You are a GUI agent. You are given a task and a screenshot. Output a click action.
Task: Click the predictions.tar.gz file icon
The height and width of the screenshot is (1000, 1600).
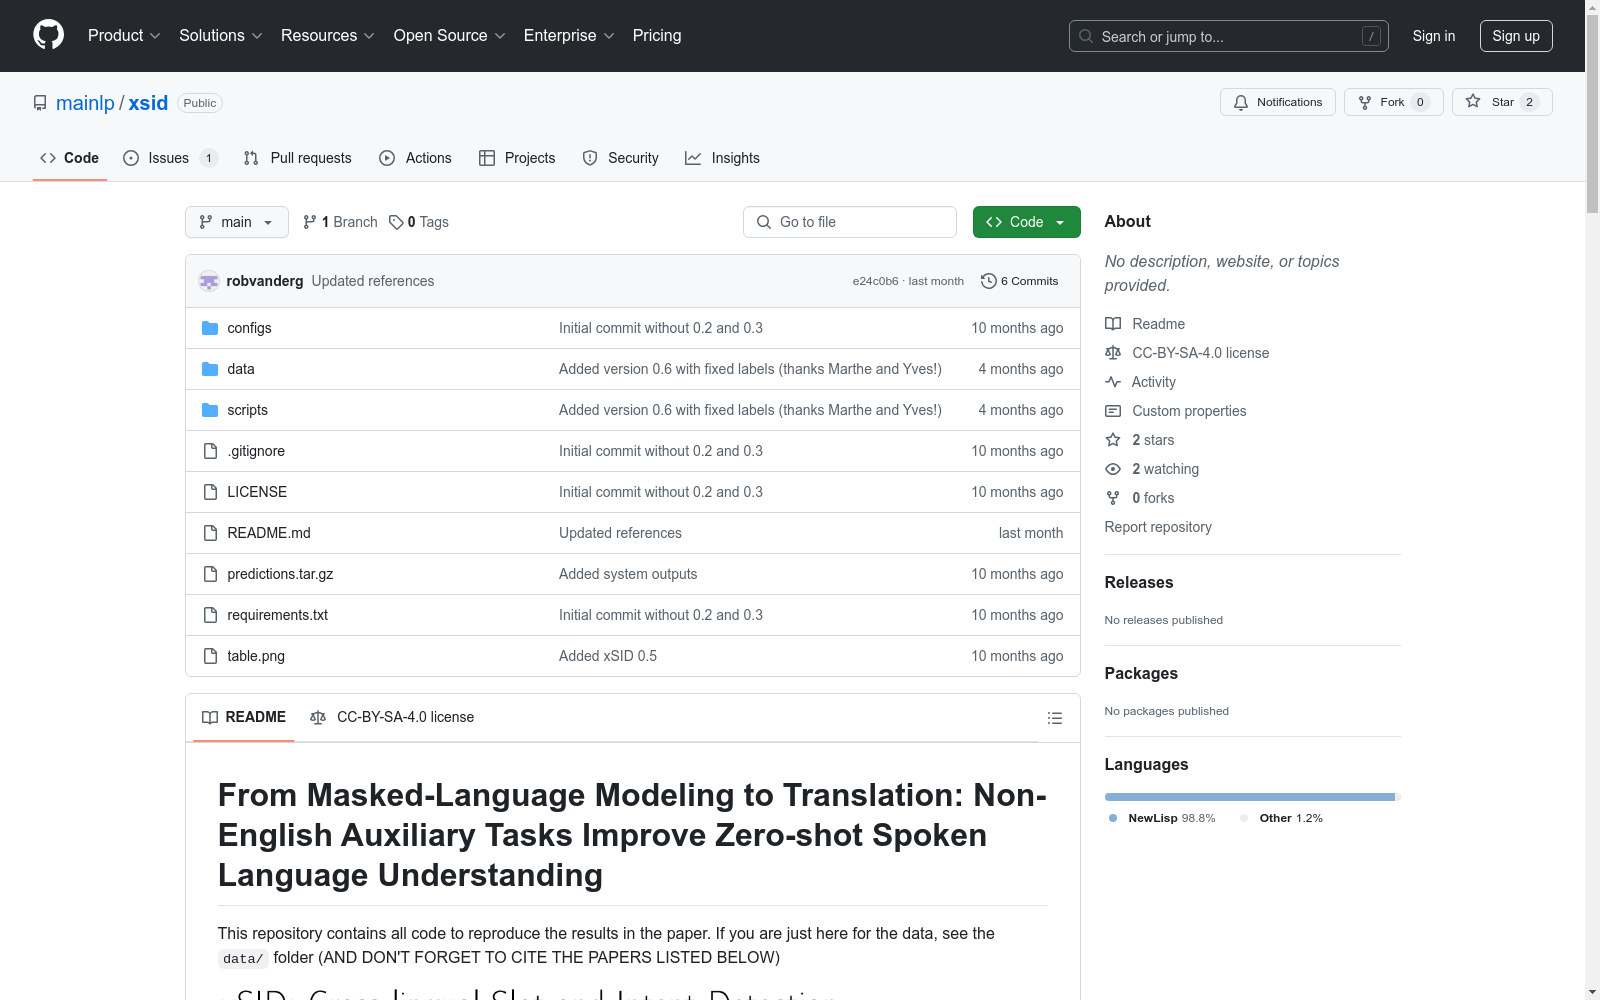click(x=210, y=574)
